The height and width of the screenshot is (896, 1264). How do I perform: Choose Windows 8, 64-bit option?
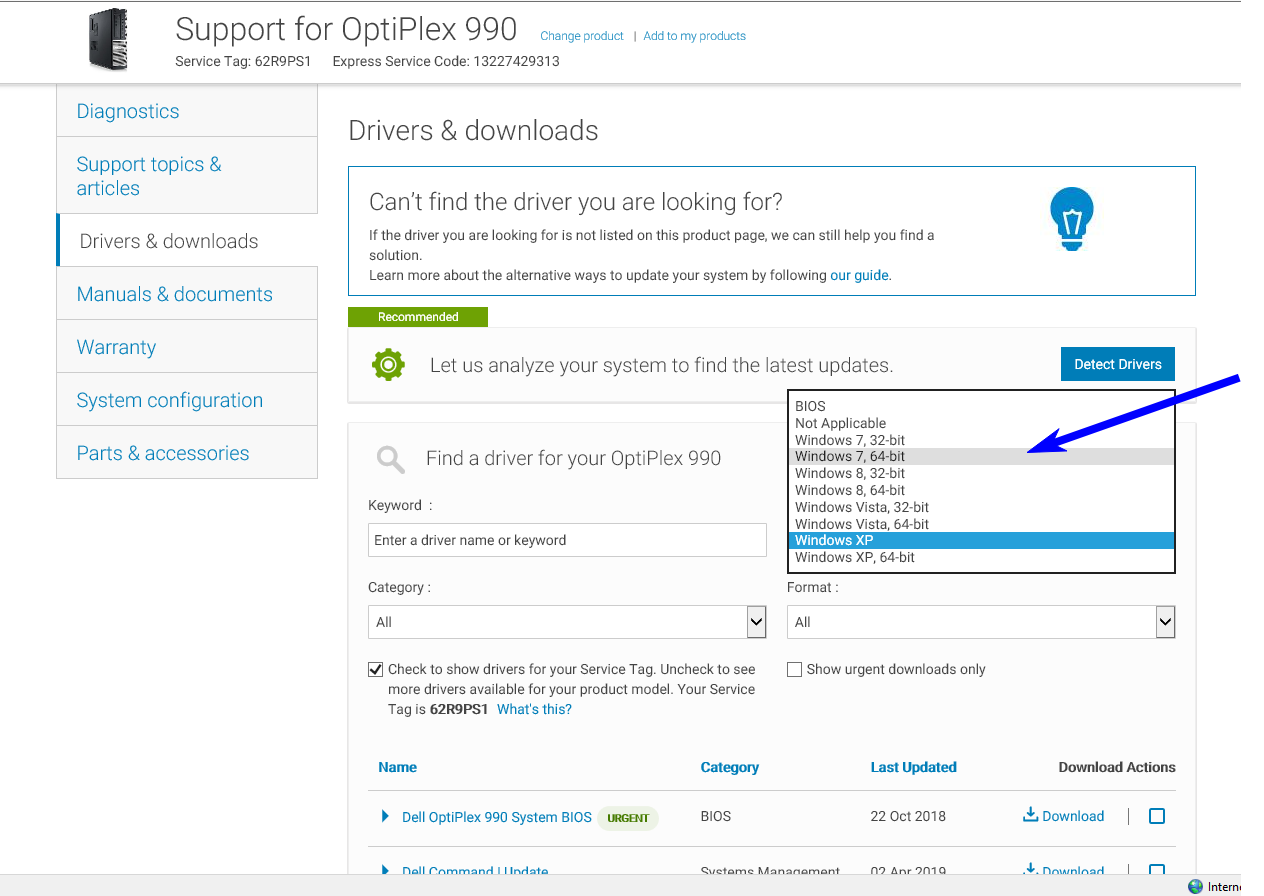[x=981, y=490]
